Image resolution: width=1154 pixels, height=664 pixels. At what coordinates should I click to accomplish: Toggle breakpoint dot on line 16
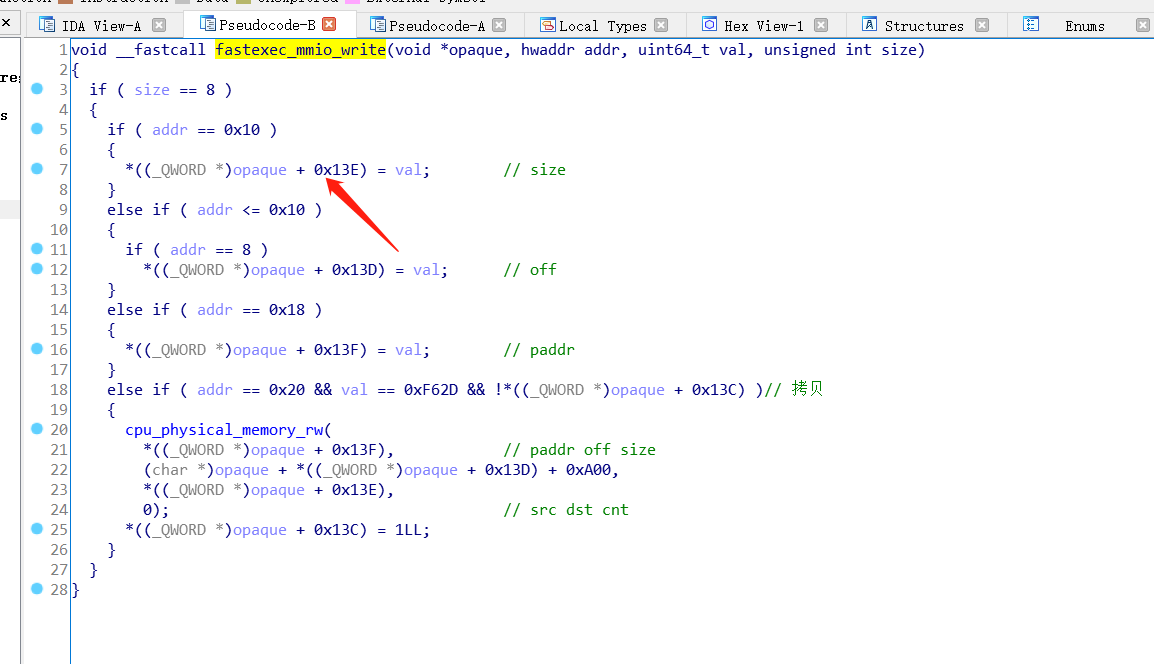pos(37,349)
